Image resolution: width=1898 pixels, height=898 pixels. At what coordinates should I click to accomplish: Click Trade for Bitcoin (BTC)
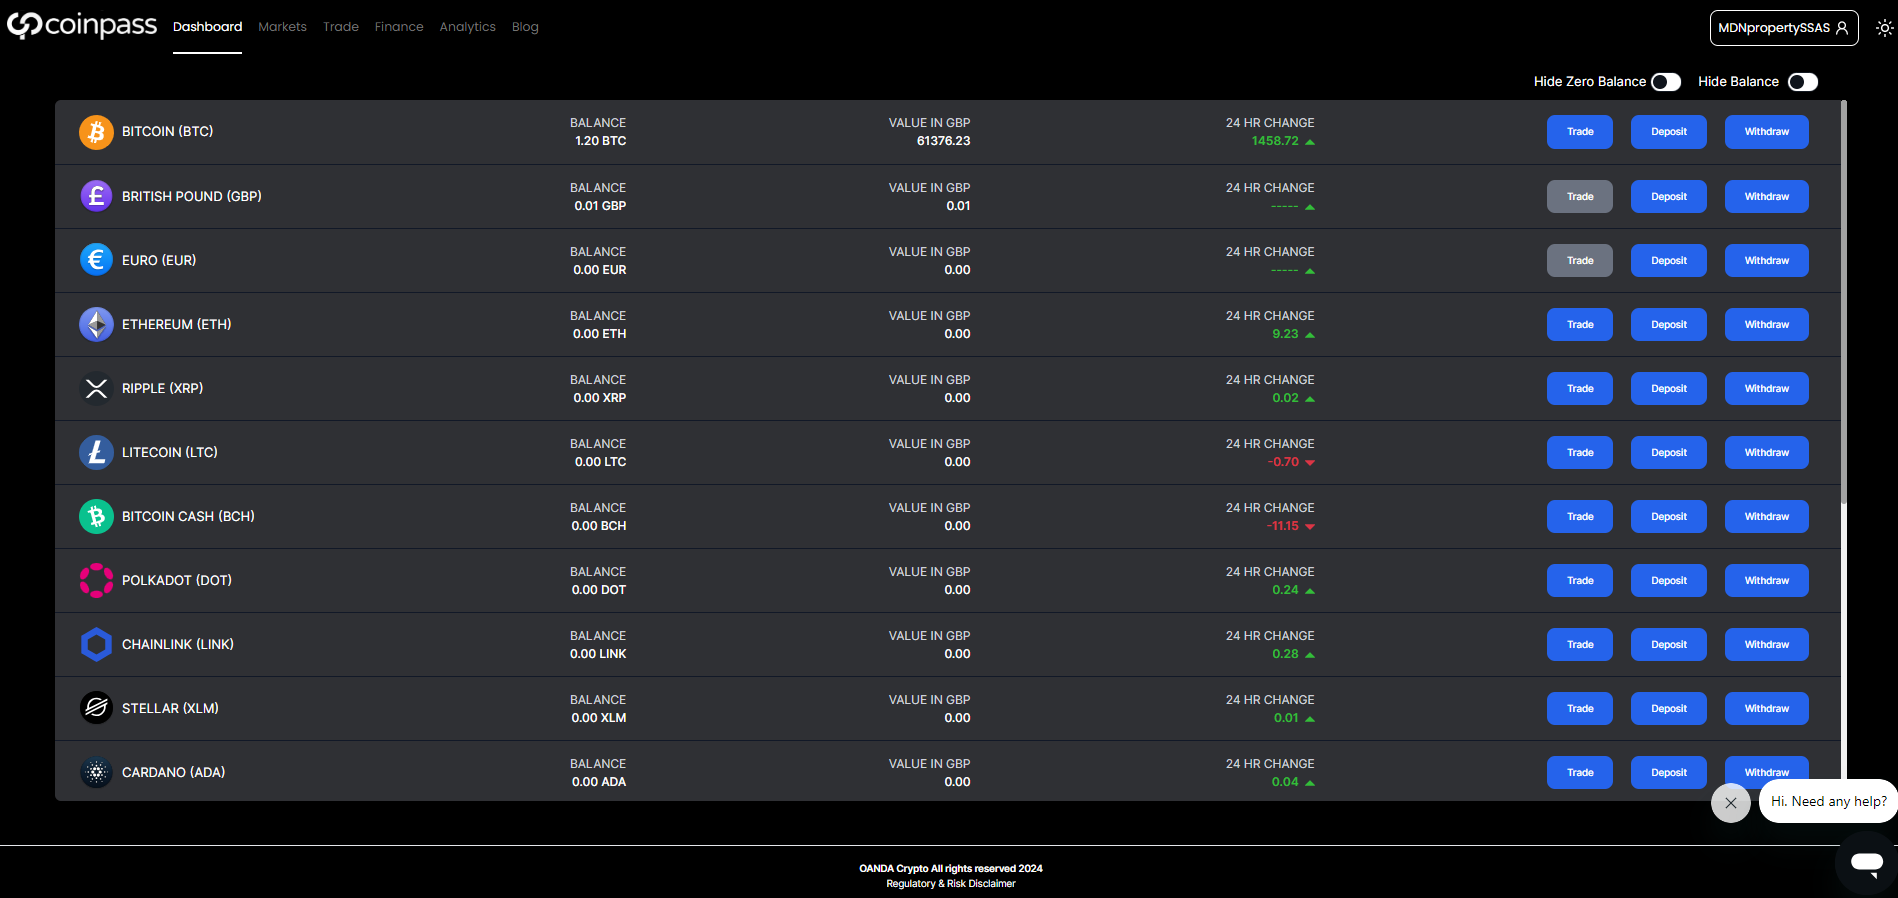click(x=1580, y=132)
